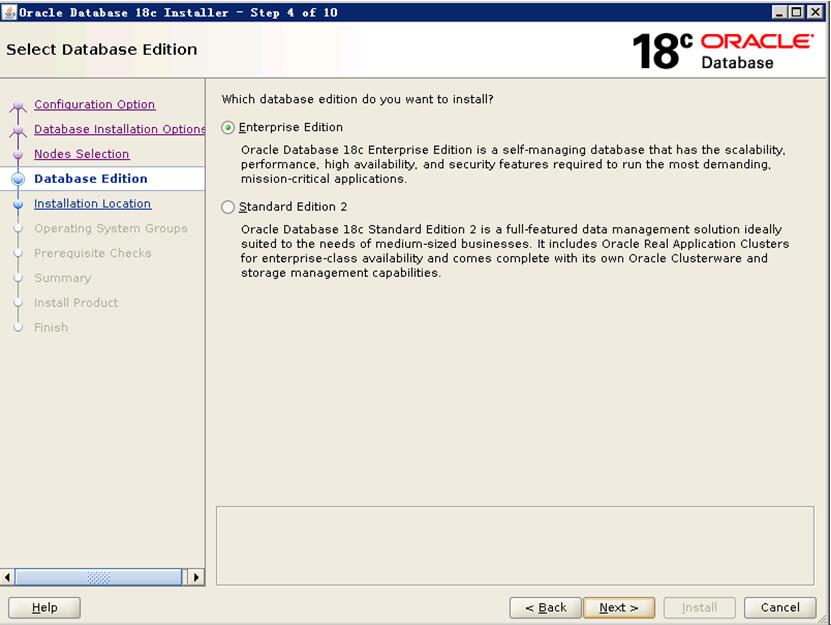This screenshot has height=625, width=831.
Task: Click the Help button
Action: point(45,608)
